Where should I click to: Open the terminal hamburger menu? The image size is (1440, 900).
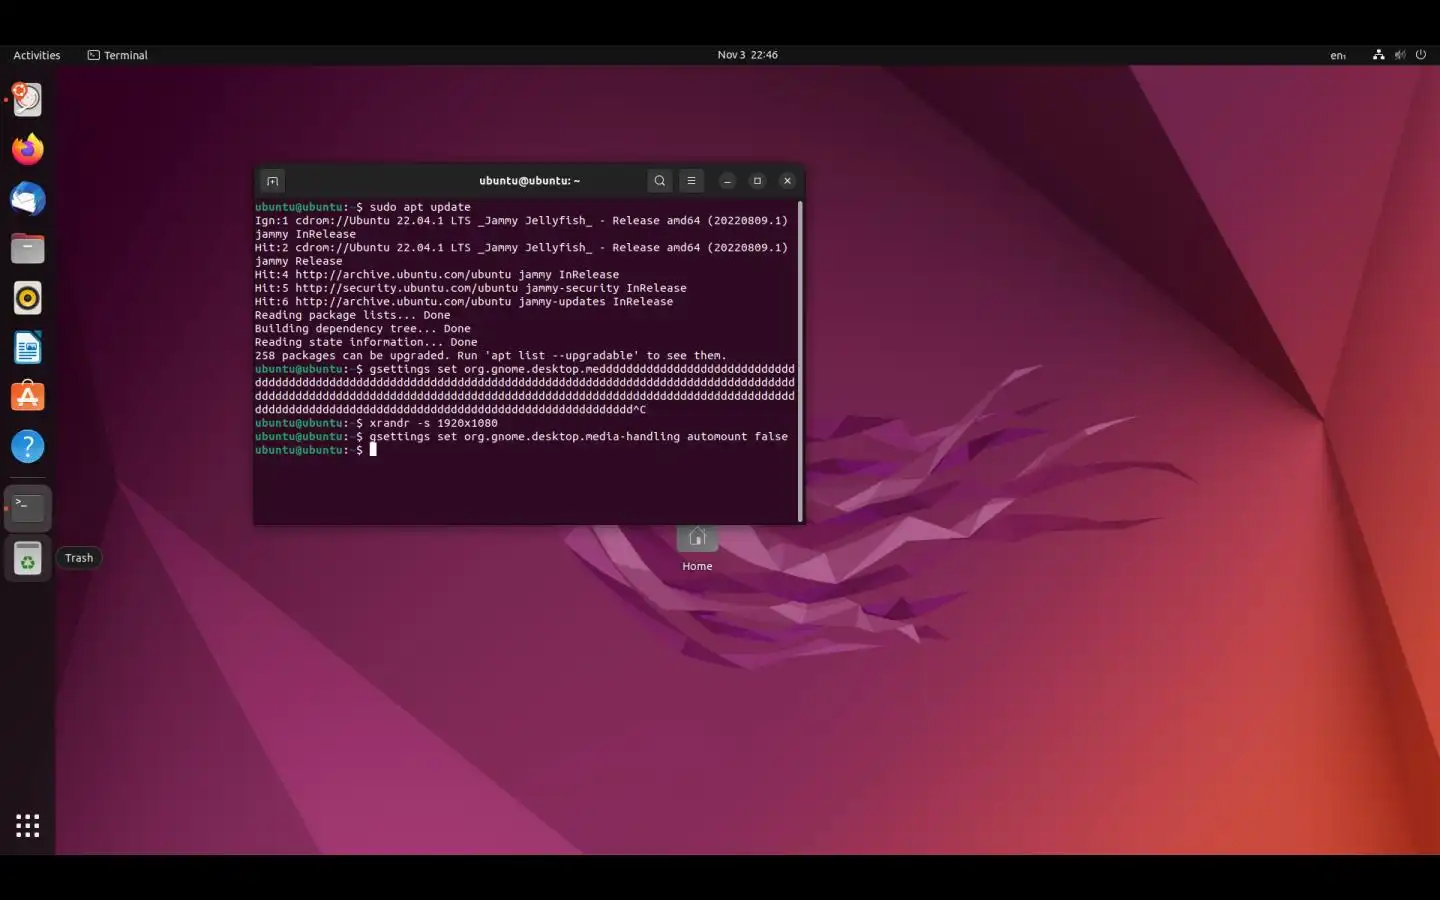pos(691,181)
